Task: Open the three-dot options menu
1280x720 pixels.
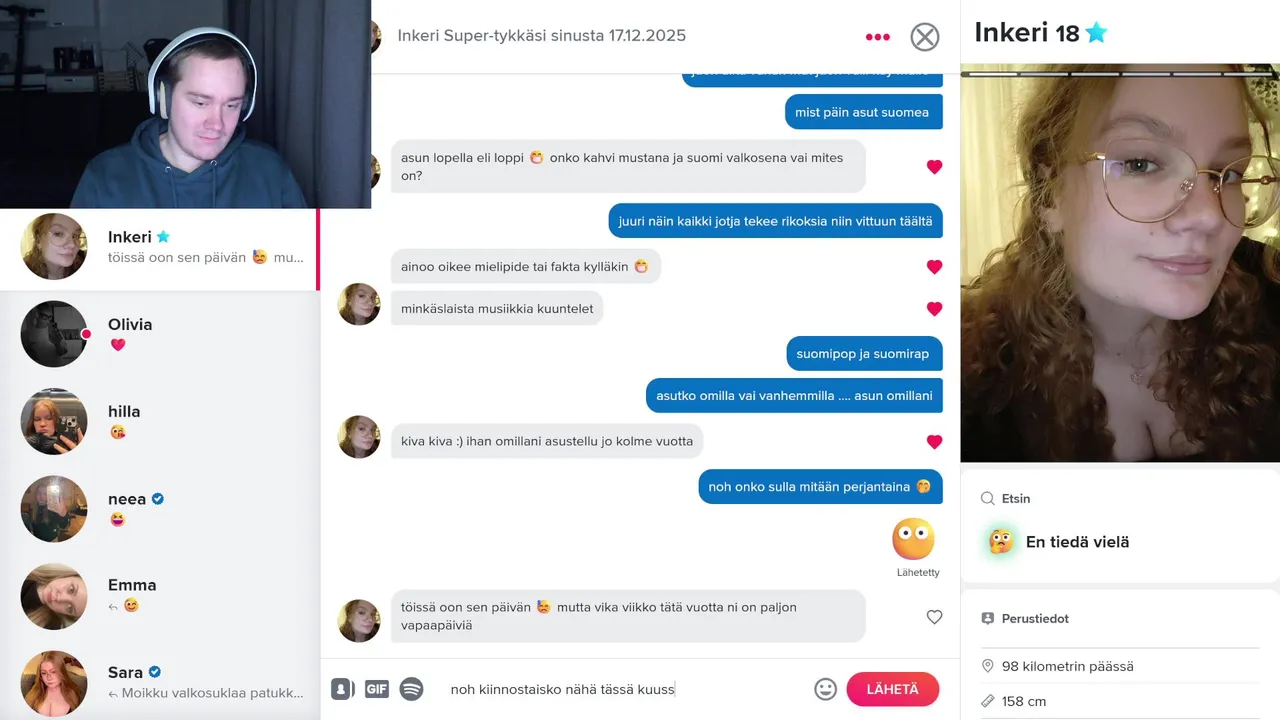Action: tap(877, 37)
